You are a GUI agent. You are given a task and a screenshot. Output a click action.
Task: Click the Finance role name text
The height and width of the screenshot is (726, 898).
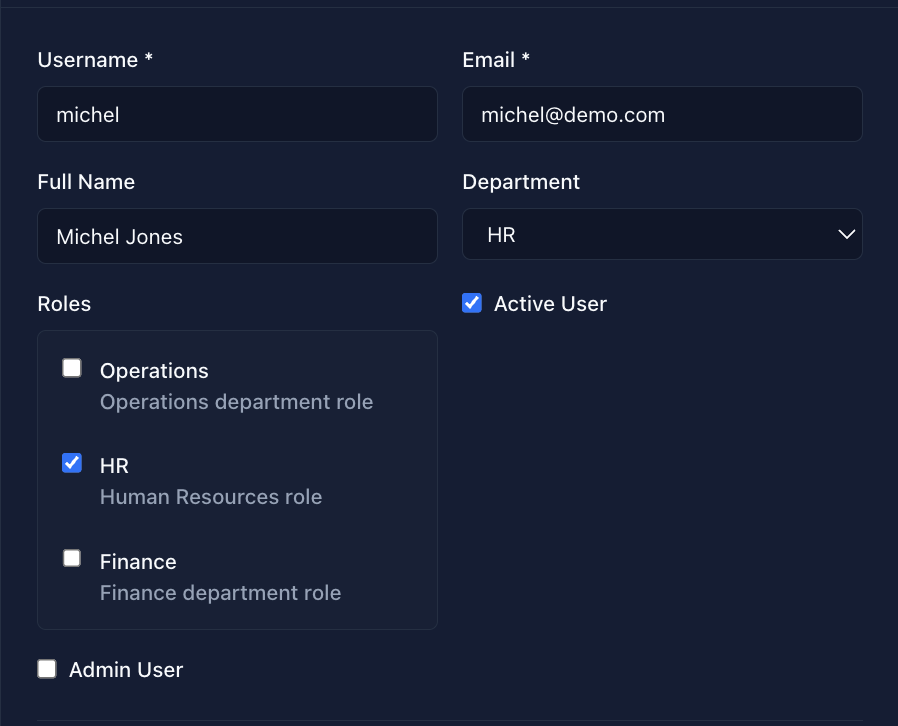(137, 561)
